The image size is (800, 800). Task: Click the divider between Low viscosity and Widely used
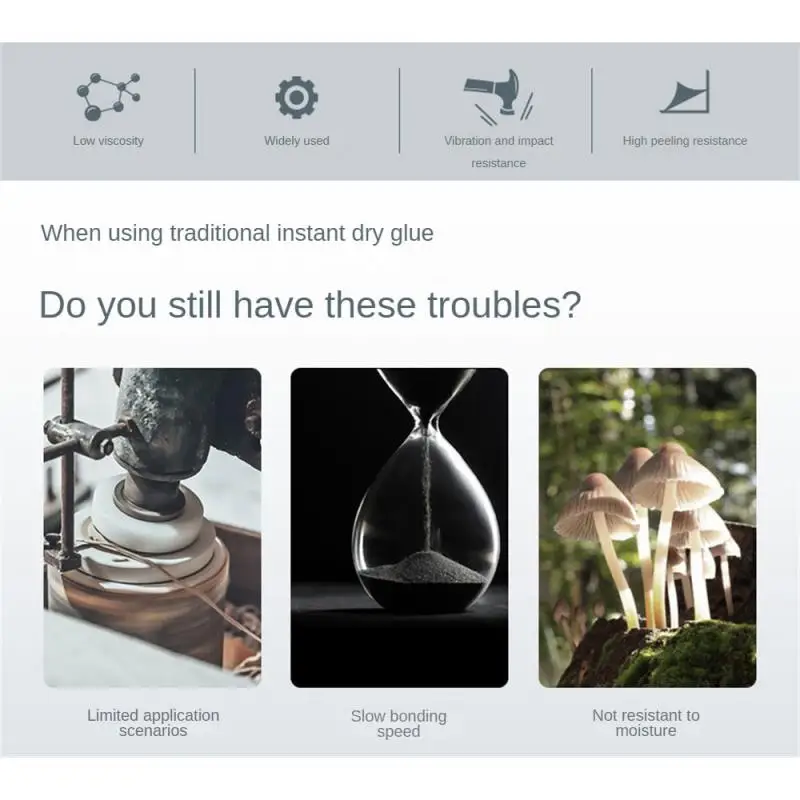click(x=195, y=111)
